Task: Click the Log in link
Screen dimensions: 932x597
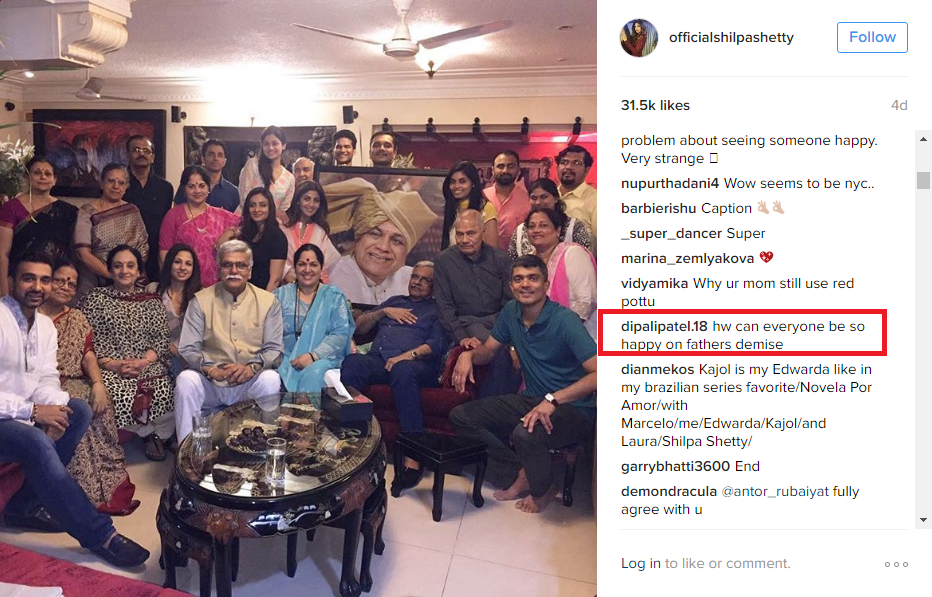Action: [x=641, y=563]
